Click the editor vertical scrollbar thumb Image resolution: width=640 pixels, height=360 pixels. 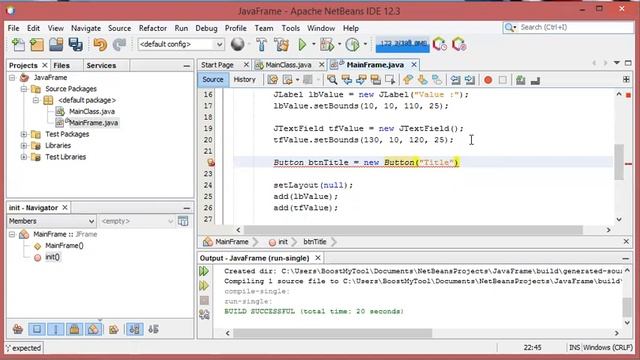pyautogui.click(x=619, y=162)
